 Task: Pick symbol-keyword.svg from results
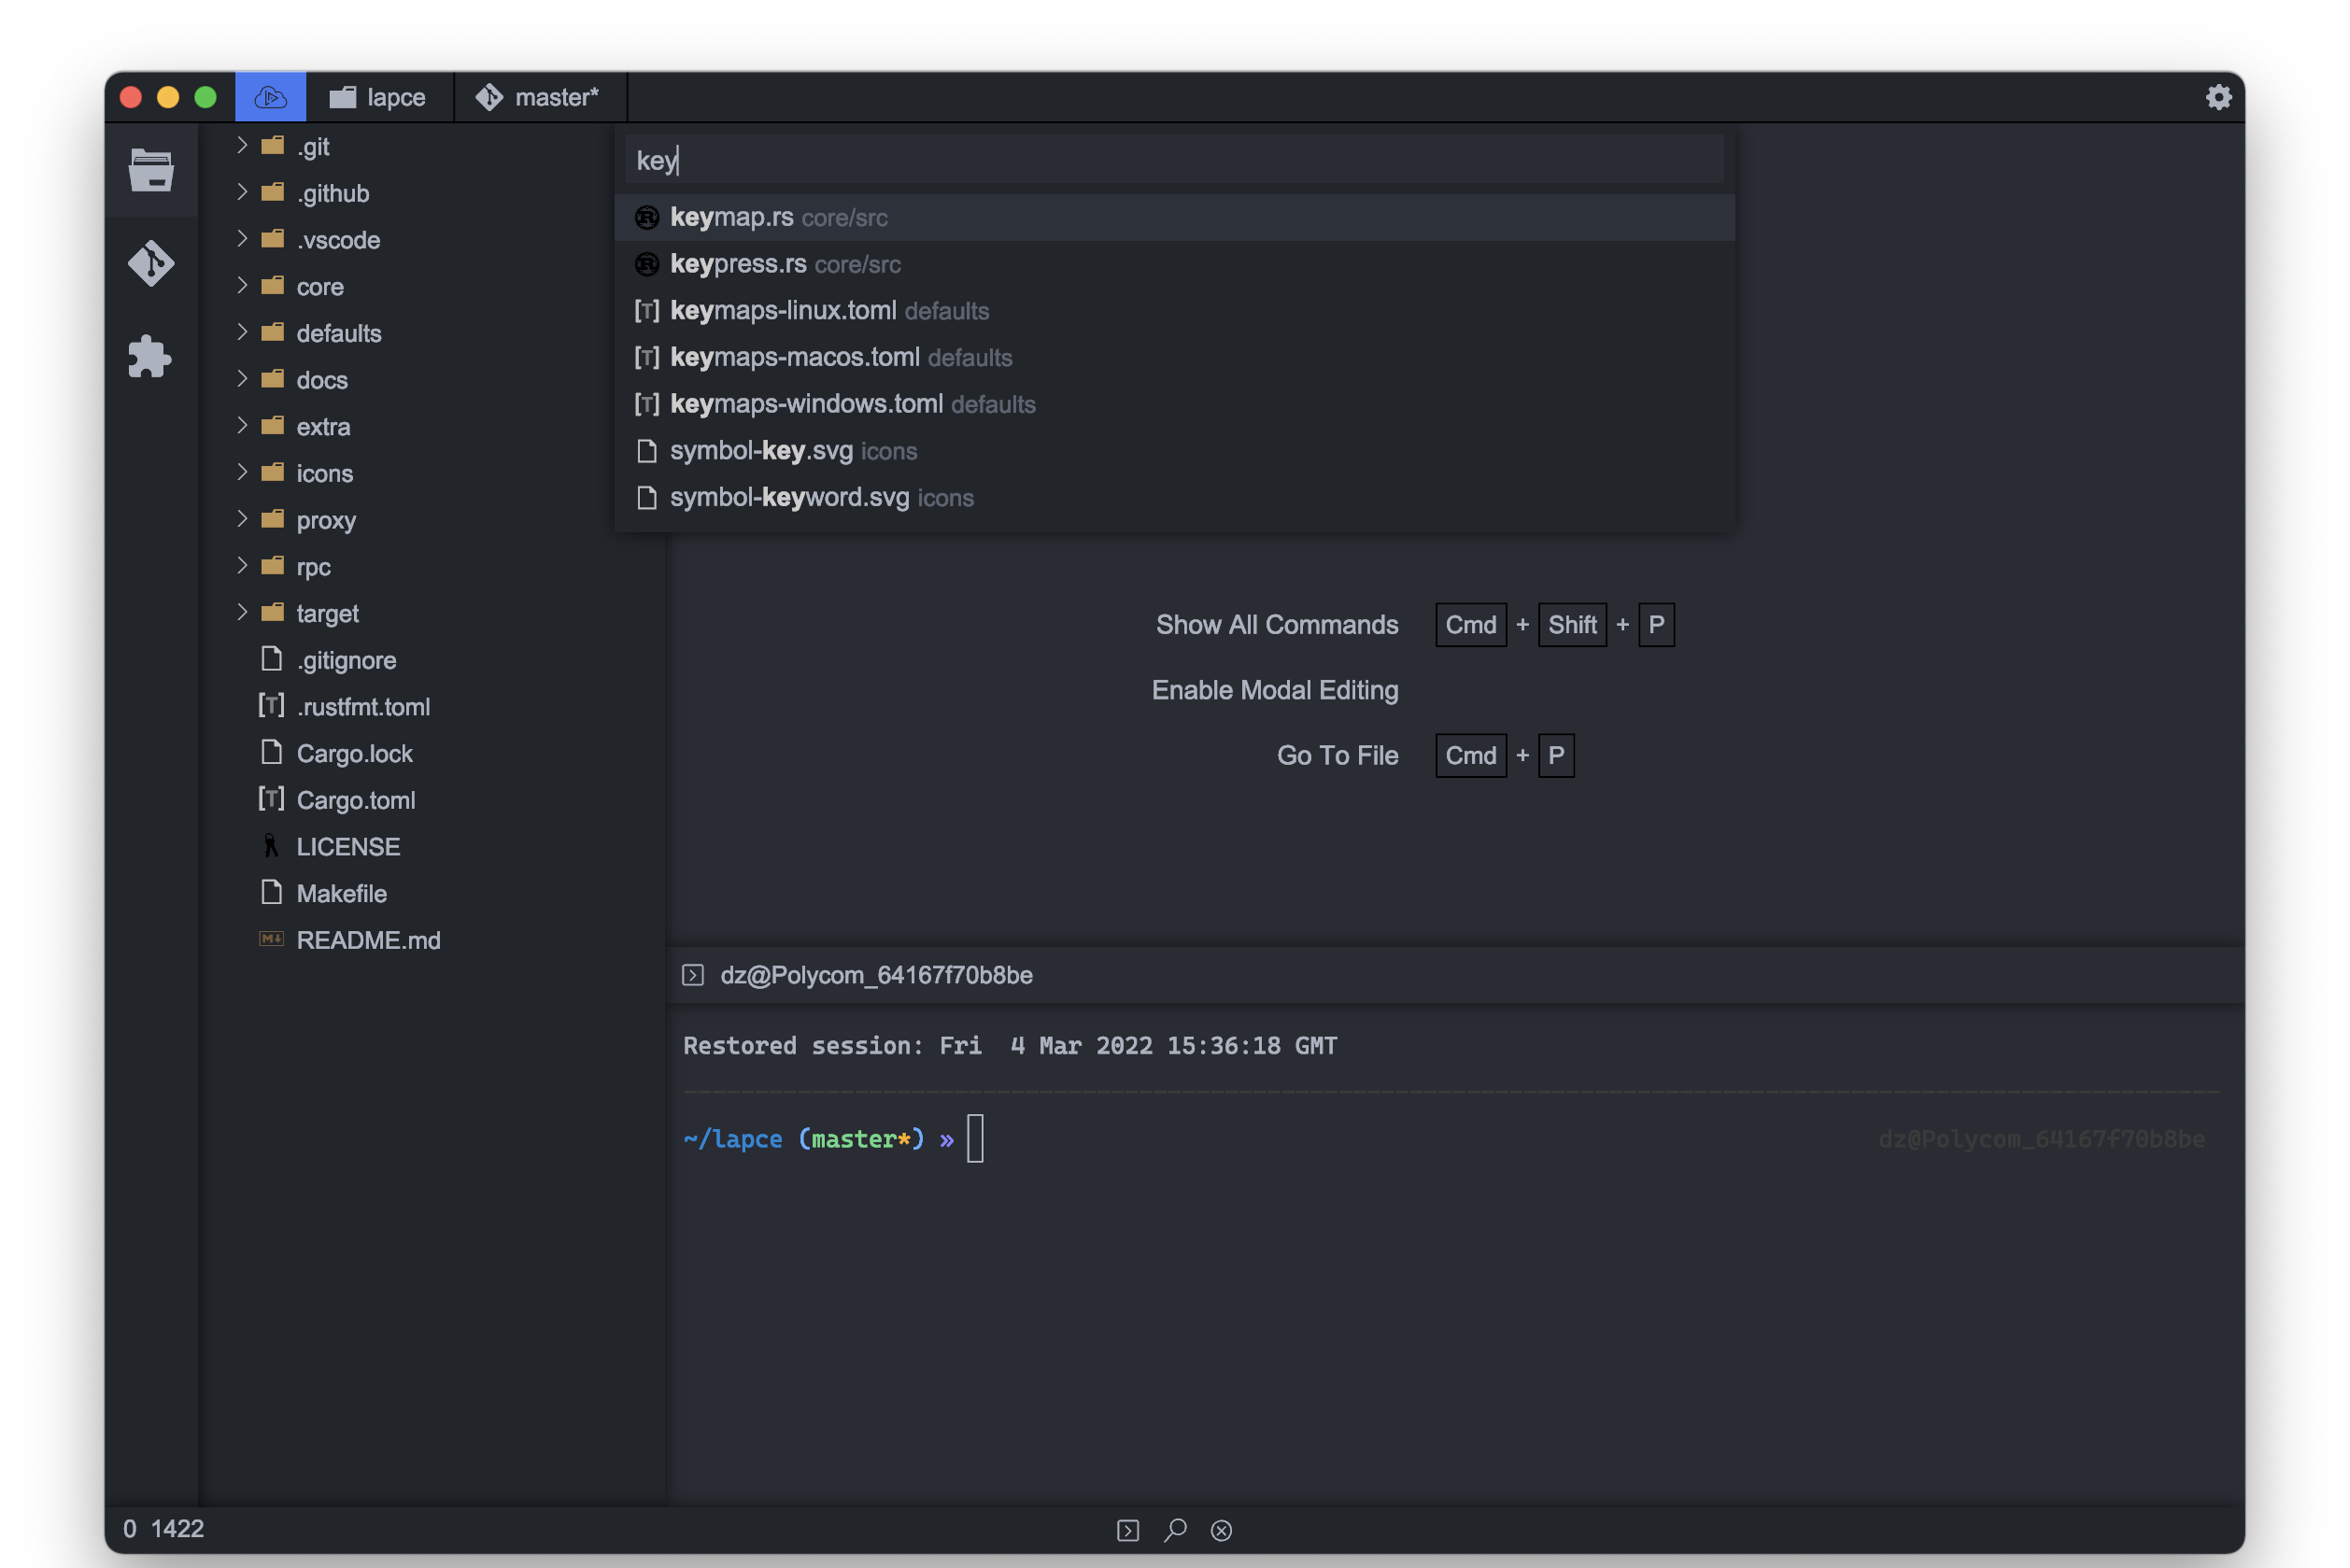(1175, 497)
